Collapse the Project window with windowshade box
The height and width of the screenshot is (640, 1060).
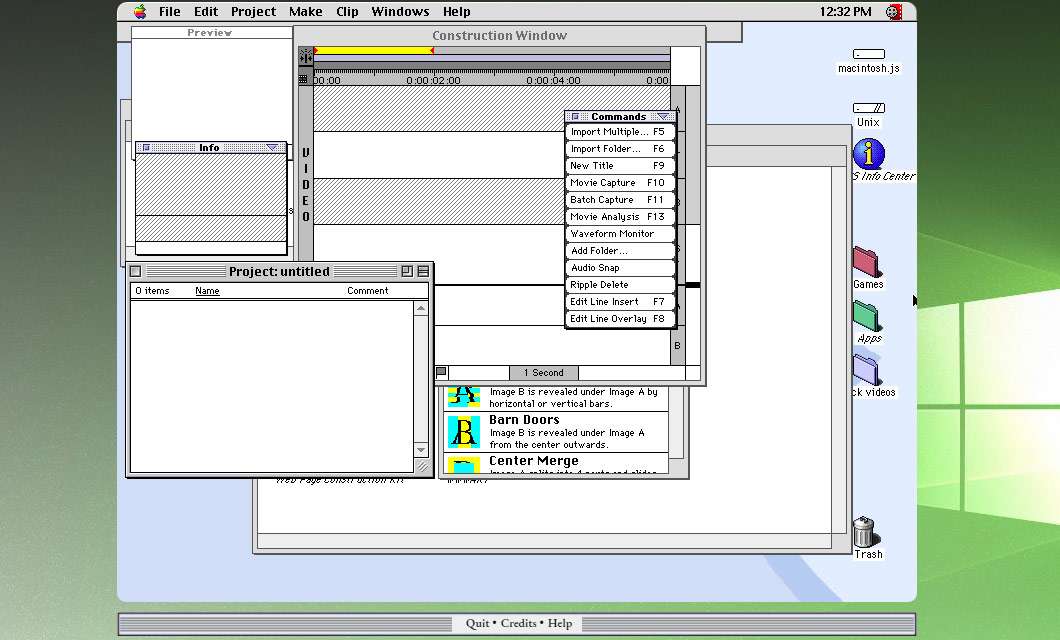[423, 271]
